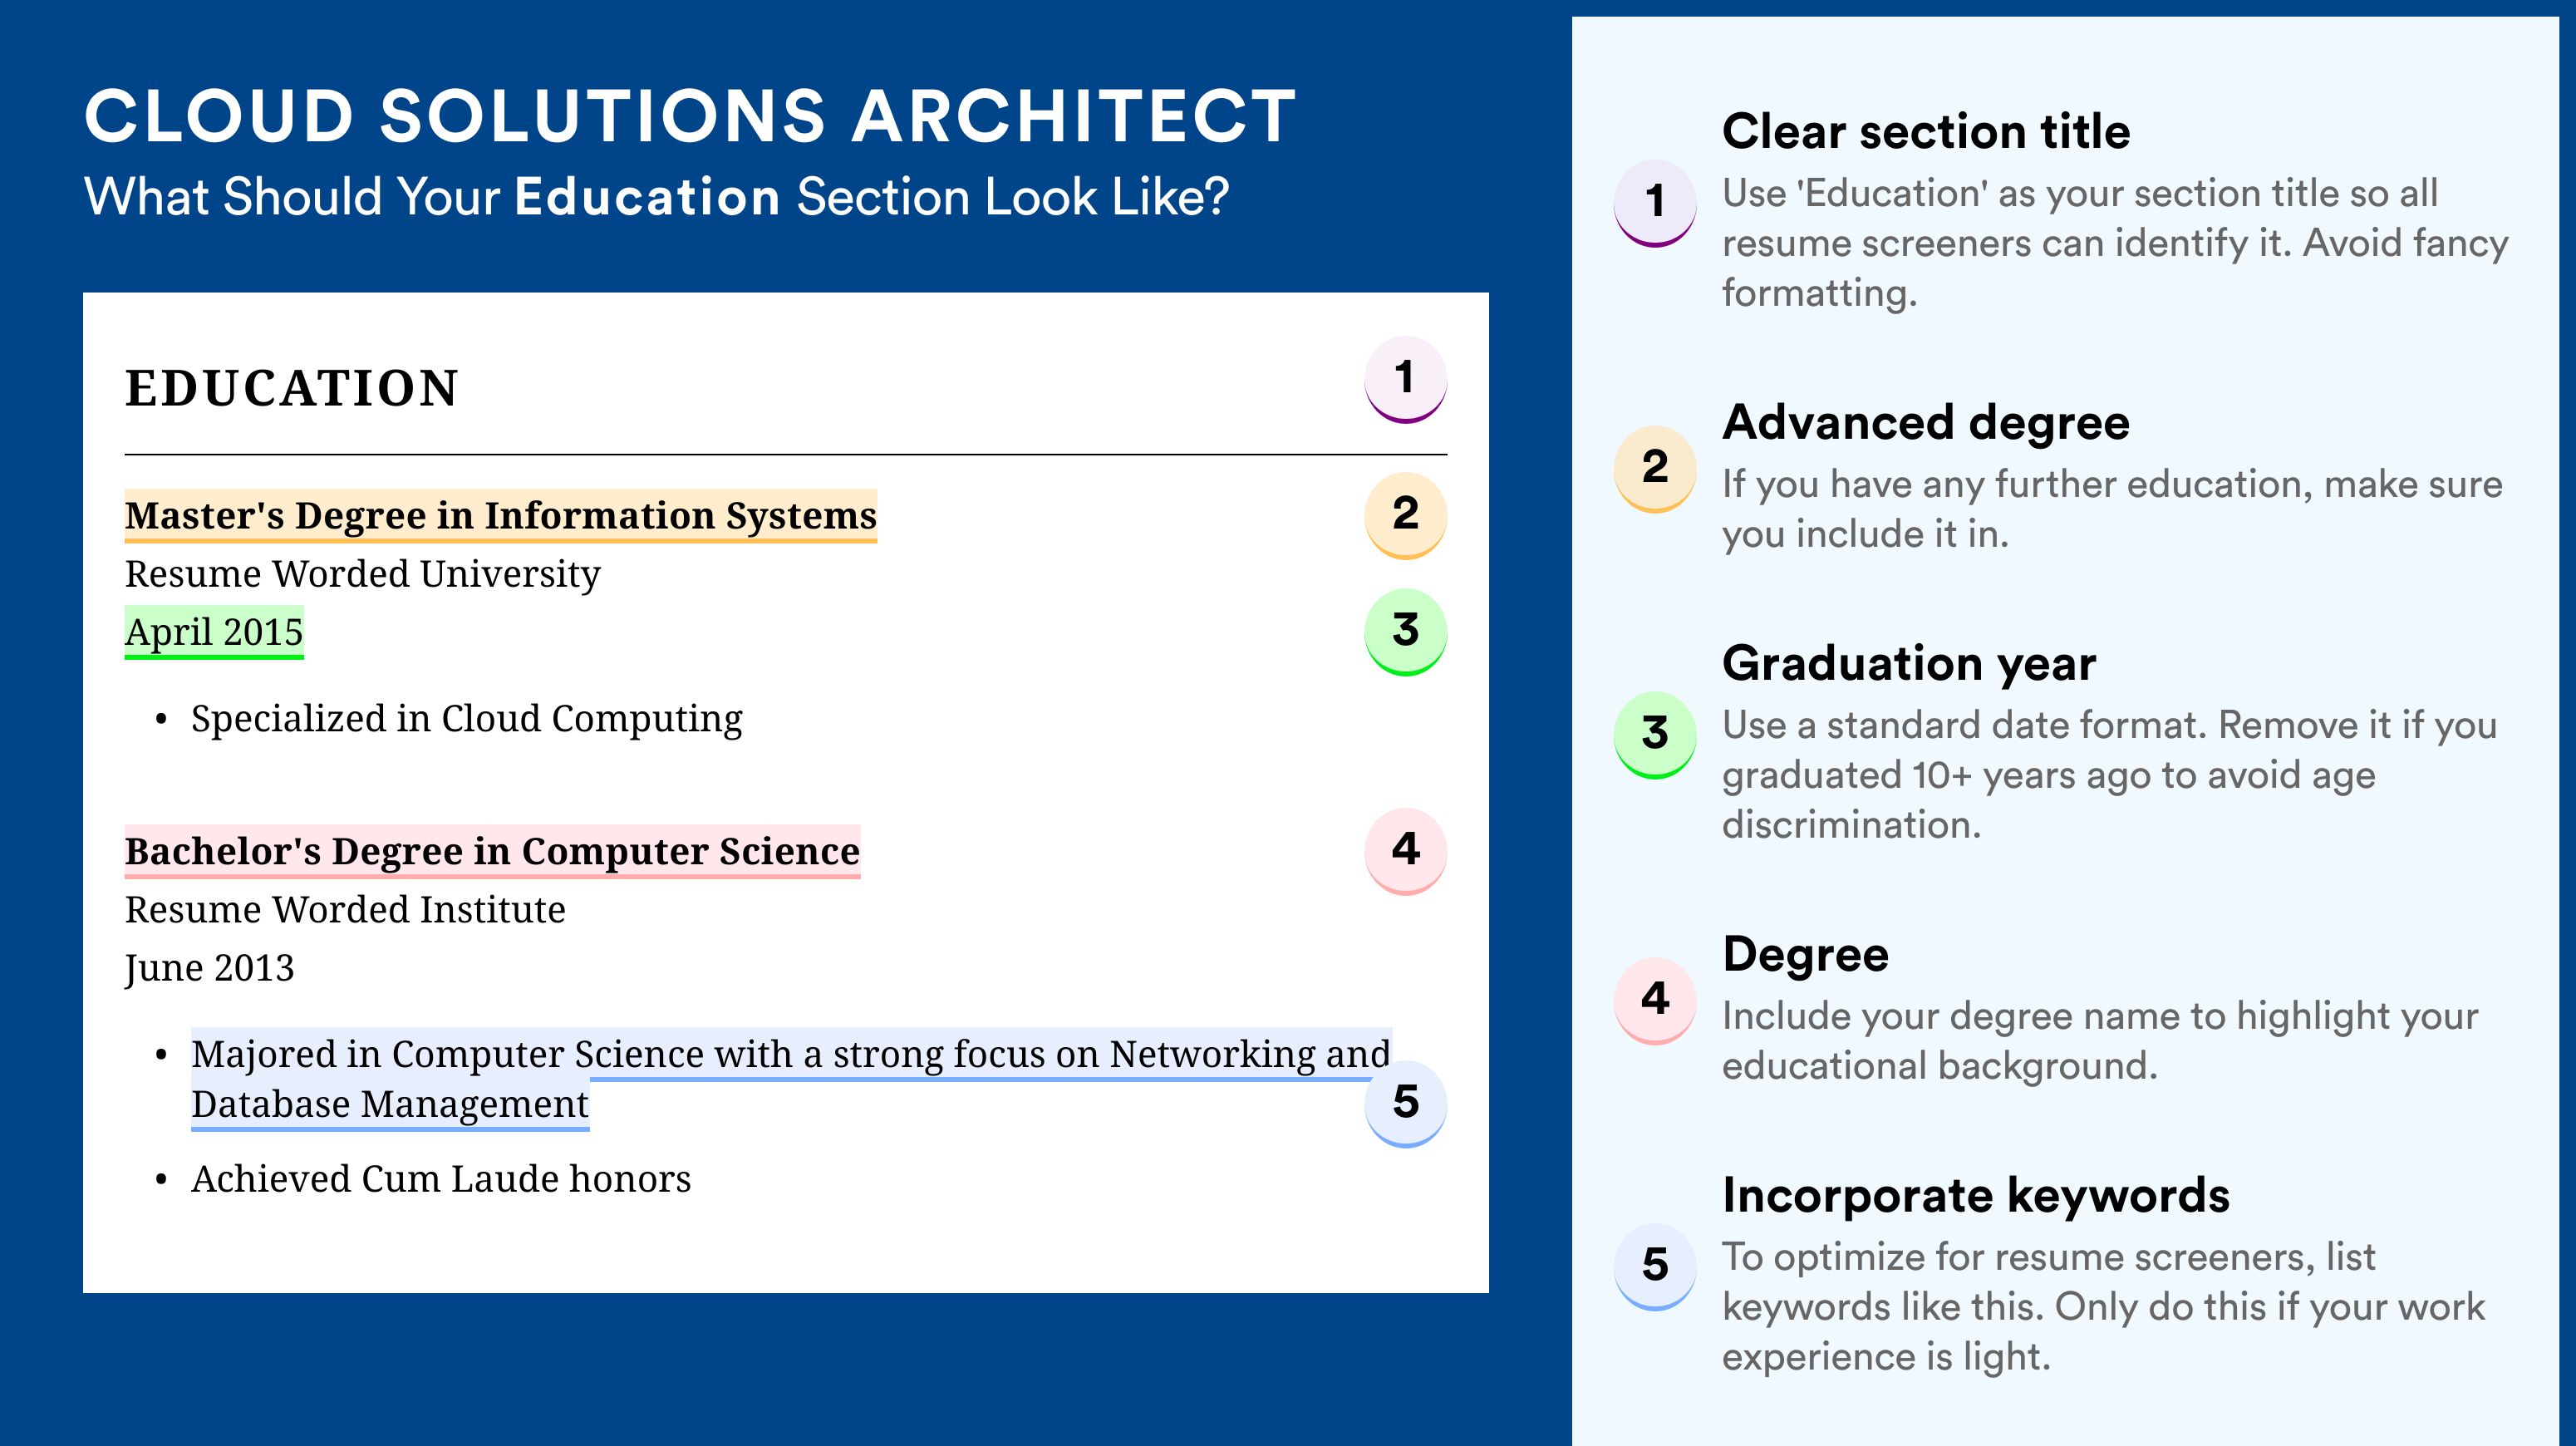Select the green highlighted April 2015 date
Image resolution: width=2576 pixels, height=1446 pixels.
[x=214, y=632]
